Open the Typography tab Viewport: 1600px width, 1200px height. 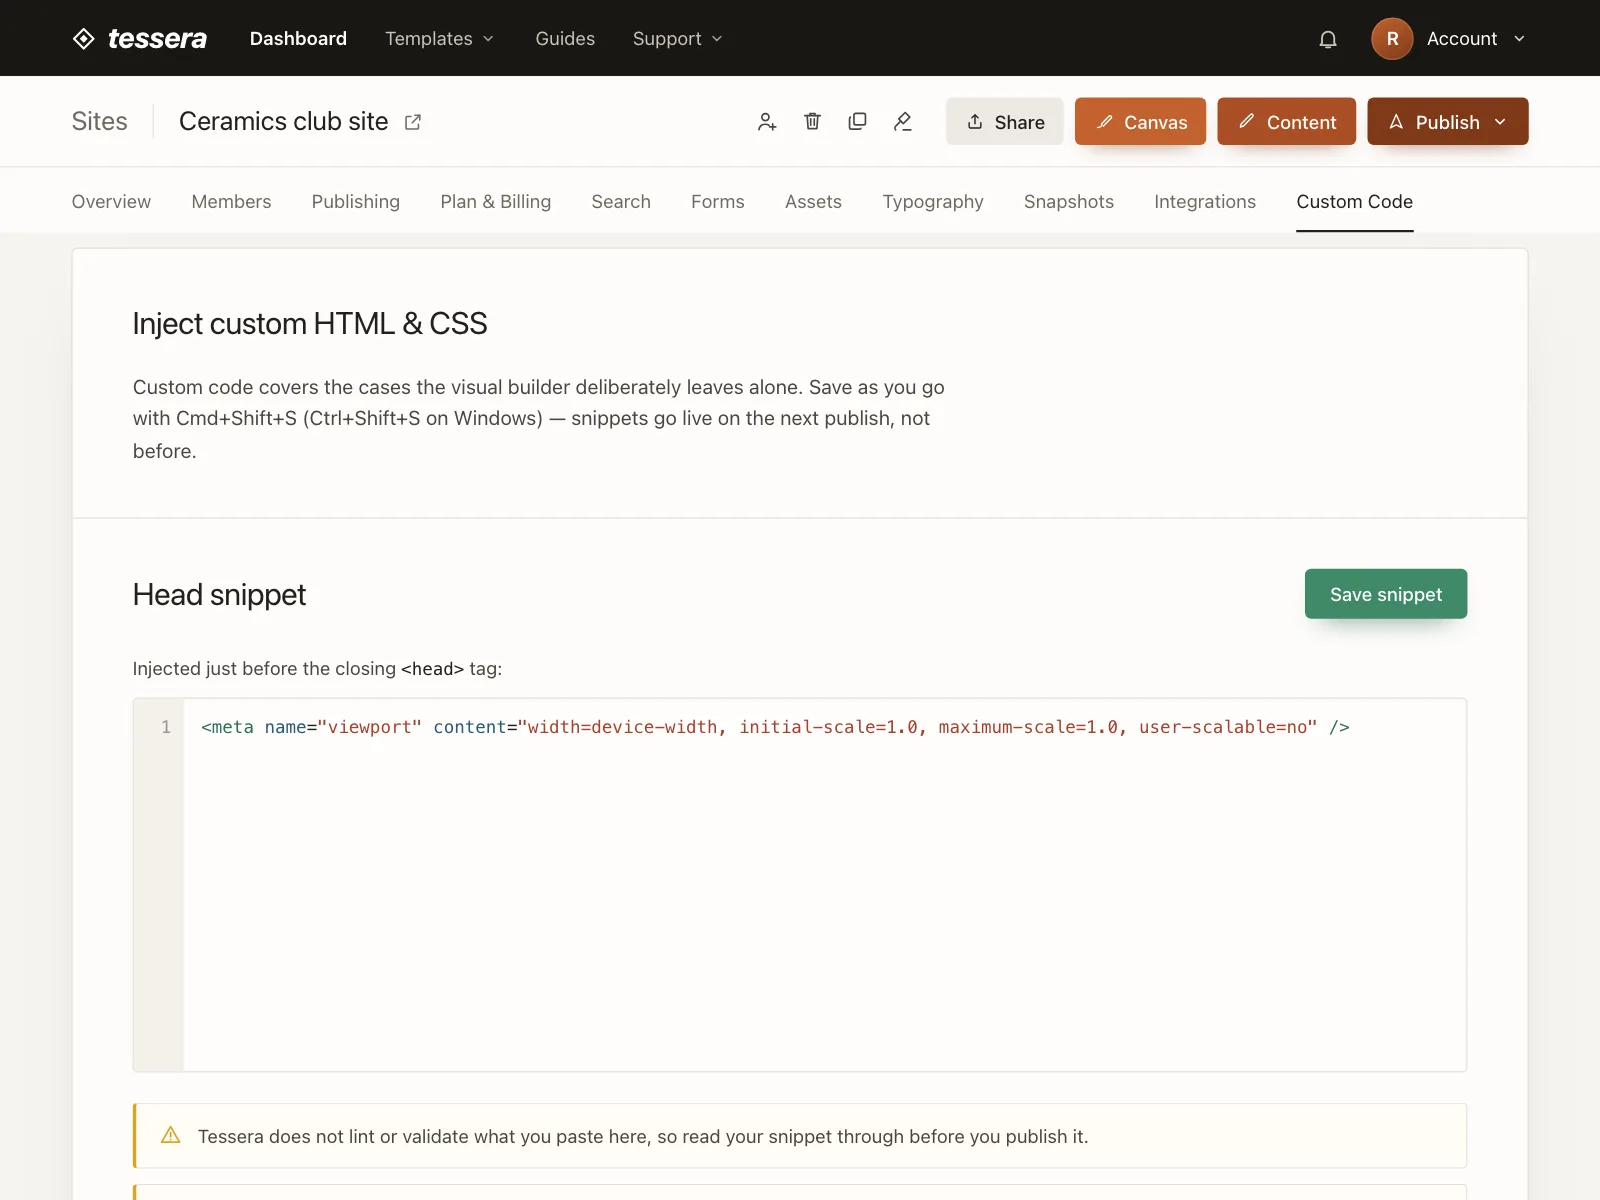(x=933, y=202)
